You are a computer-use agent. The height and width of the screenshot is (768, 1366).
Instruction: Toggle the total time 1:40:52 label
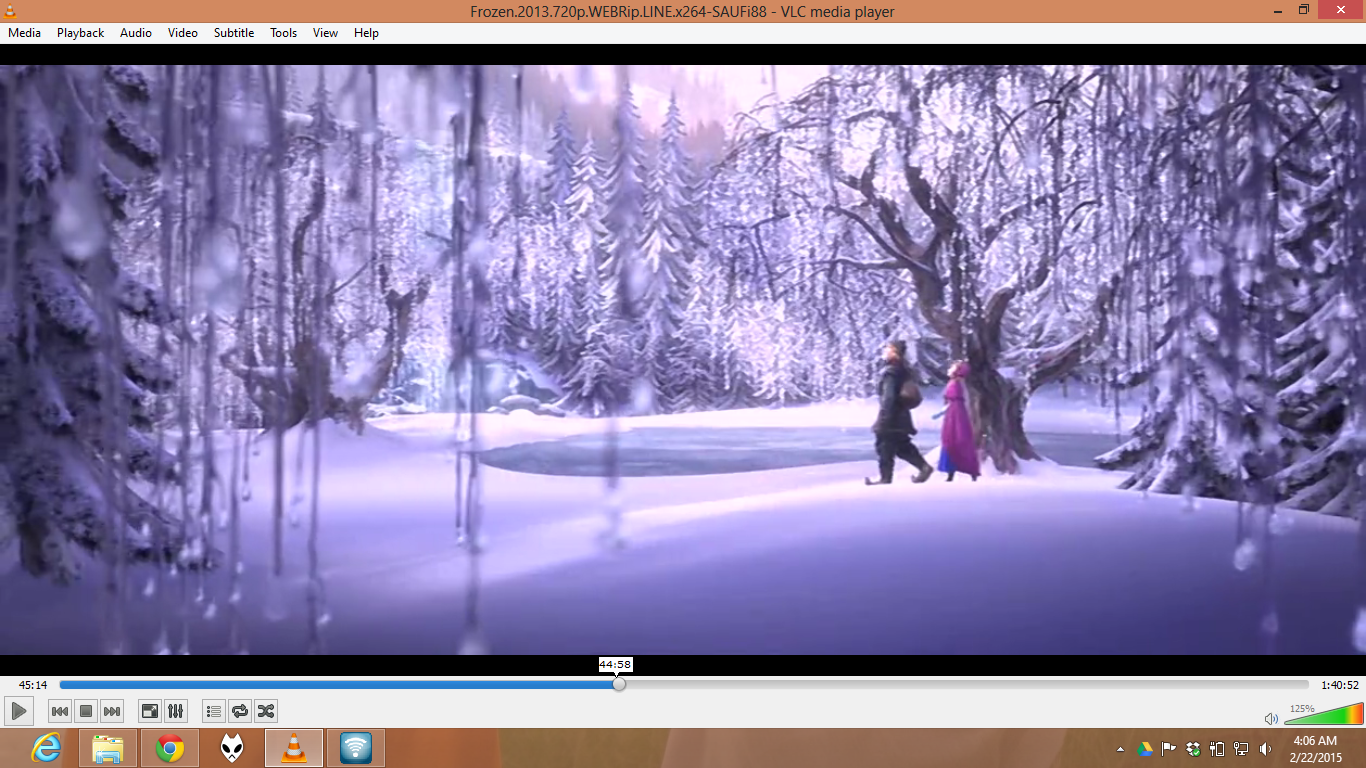coord(1340,685)
